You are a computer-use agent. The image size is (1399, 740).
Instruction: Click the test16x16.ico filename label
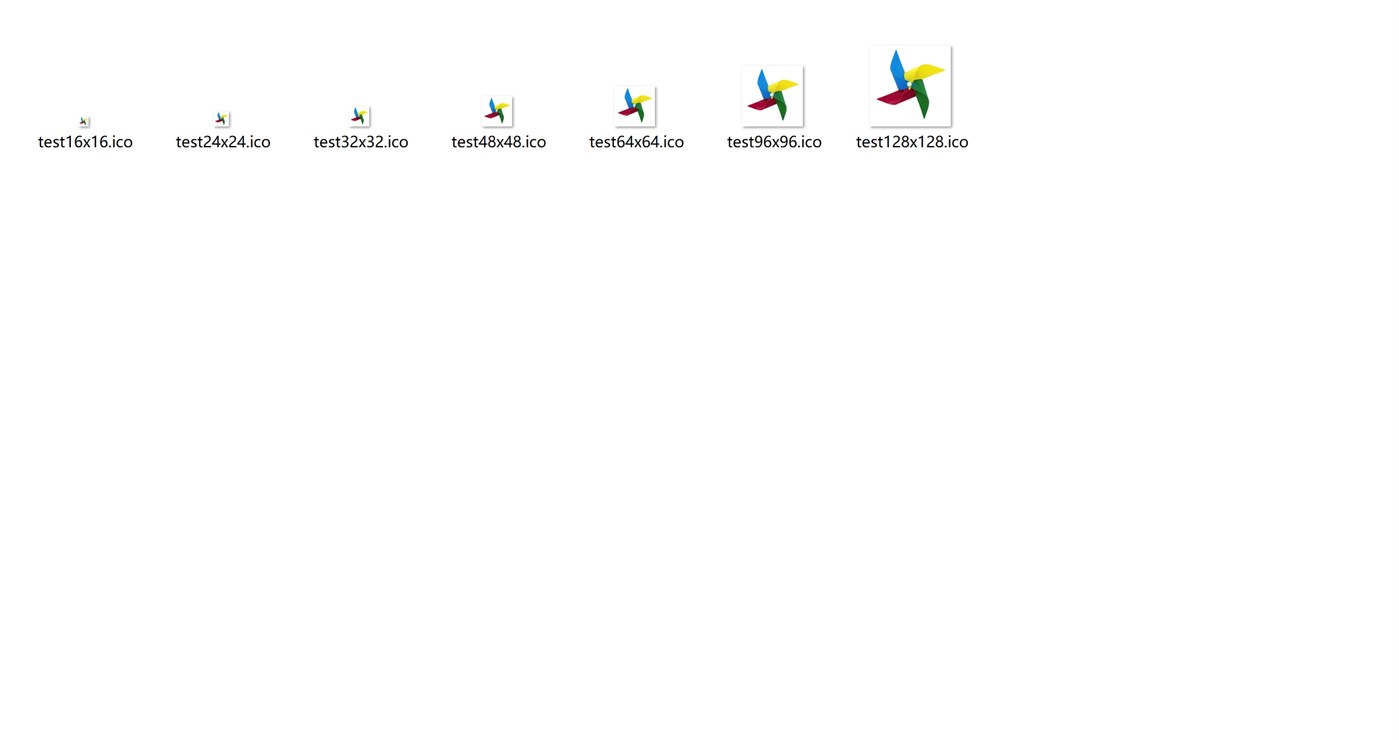point(85,142)
